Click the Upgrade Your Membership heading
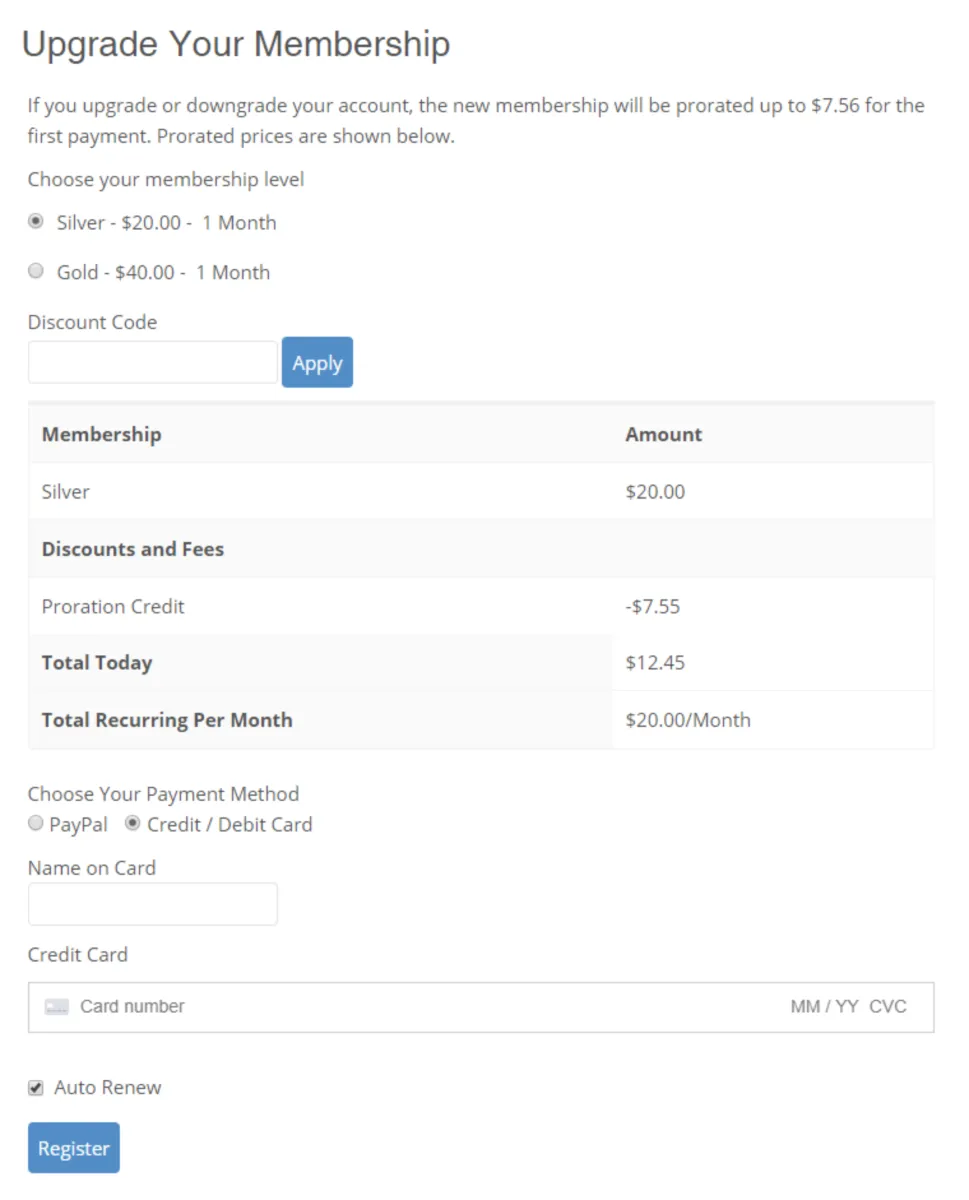 [236, 45]
